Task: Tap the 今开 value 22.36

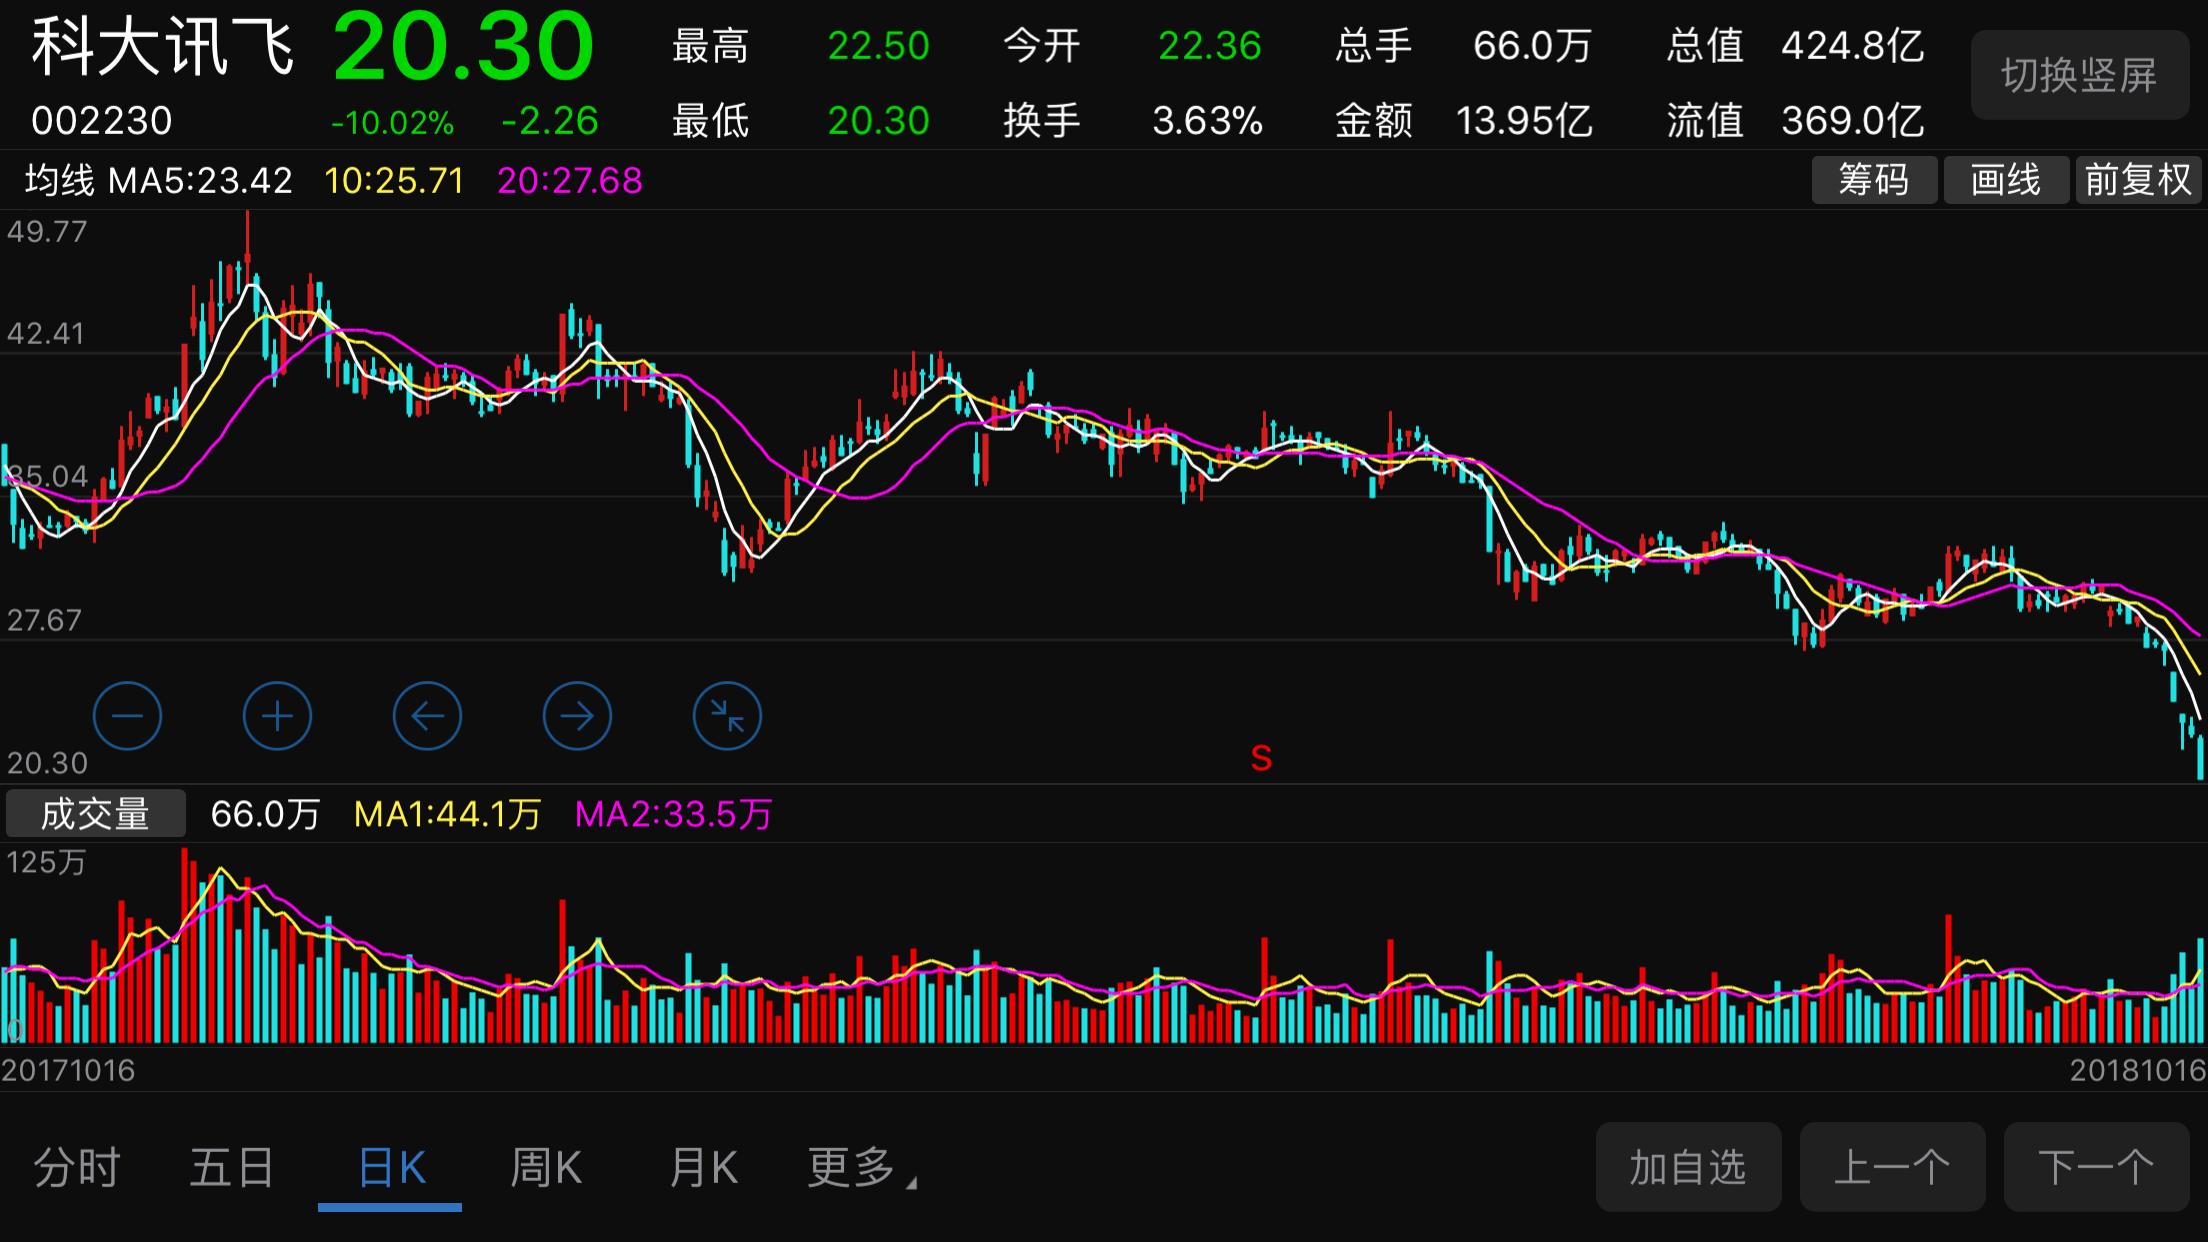Action: tap(1210, 46)
